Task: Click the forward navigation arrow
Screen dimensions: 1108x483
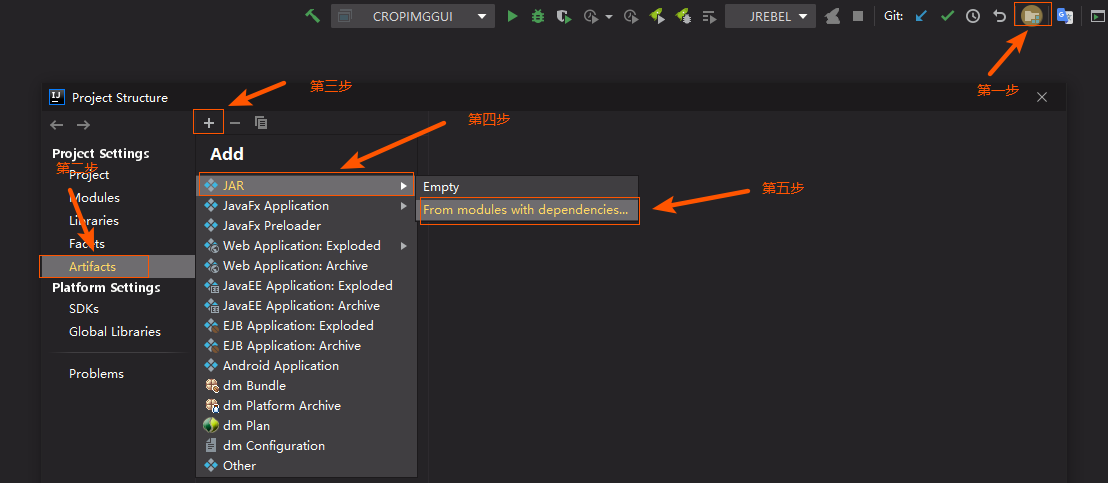Action: pos(83,125)
